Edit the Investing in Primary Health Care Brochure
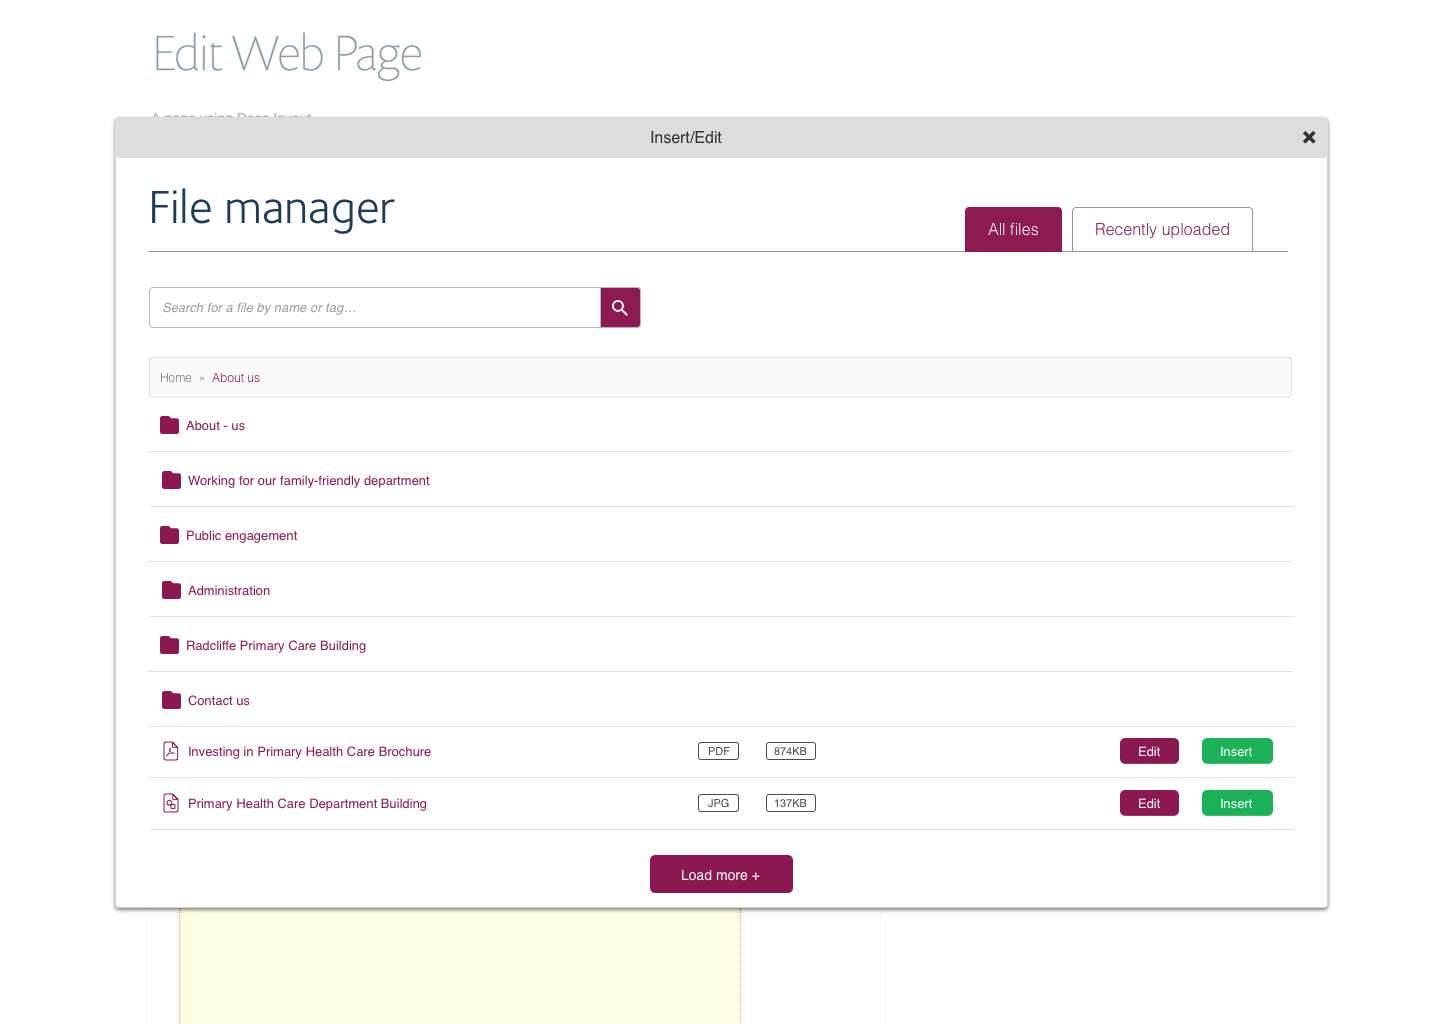1440x1024 pixels. [1148, 752]
